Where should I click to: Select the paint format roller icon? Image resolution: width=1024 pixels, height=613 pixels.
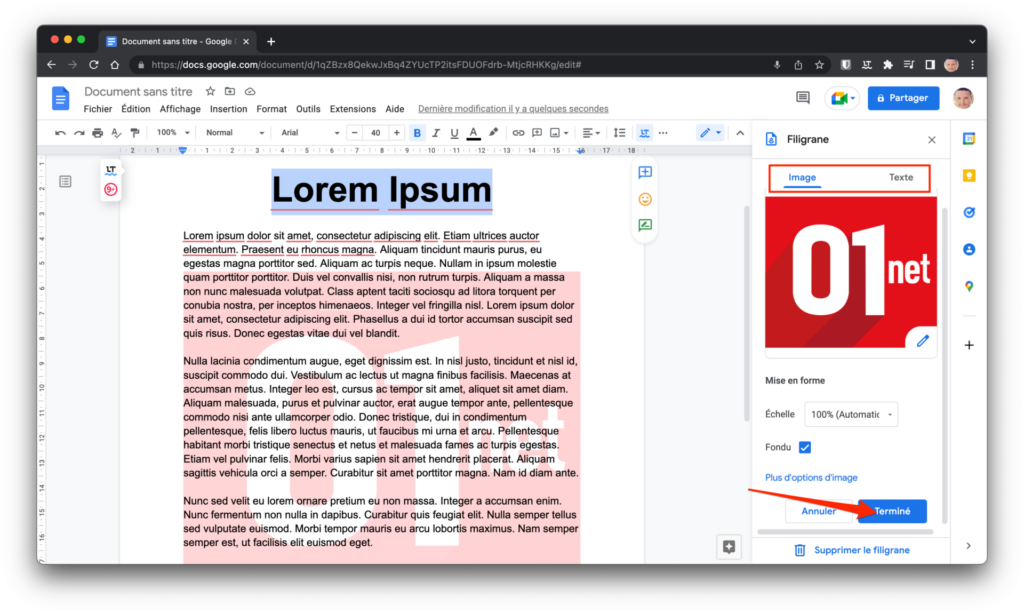(x=135, y=133)
